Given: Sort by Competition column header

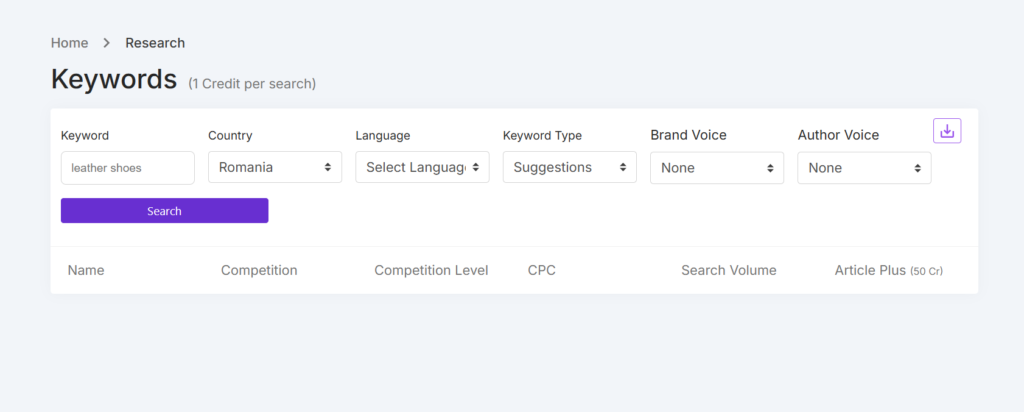Looking at the screenshot, I should 259,270.
